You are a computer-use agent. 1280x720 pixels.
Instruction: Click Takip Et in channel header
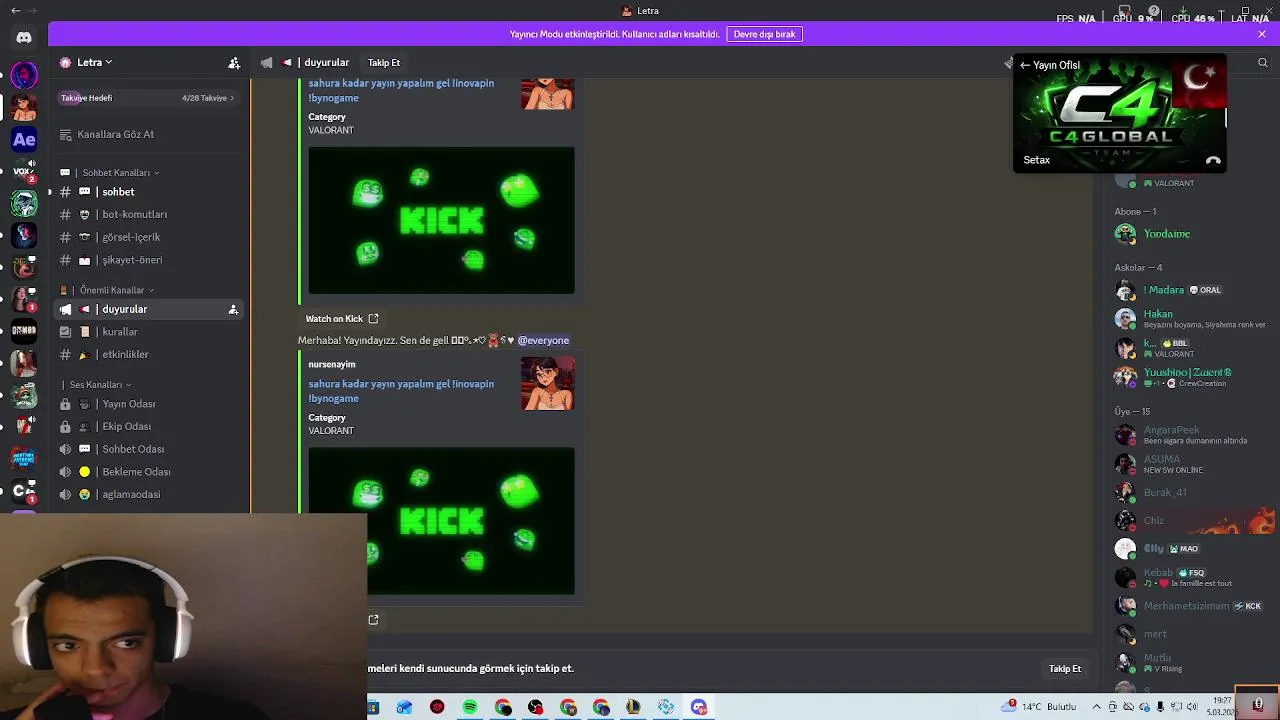coord(384,62)
